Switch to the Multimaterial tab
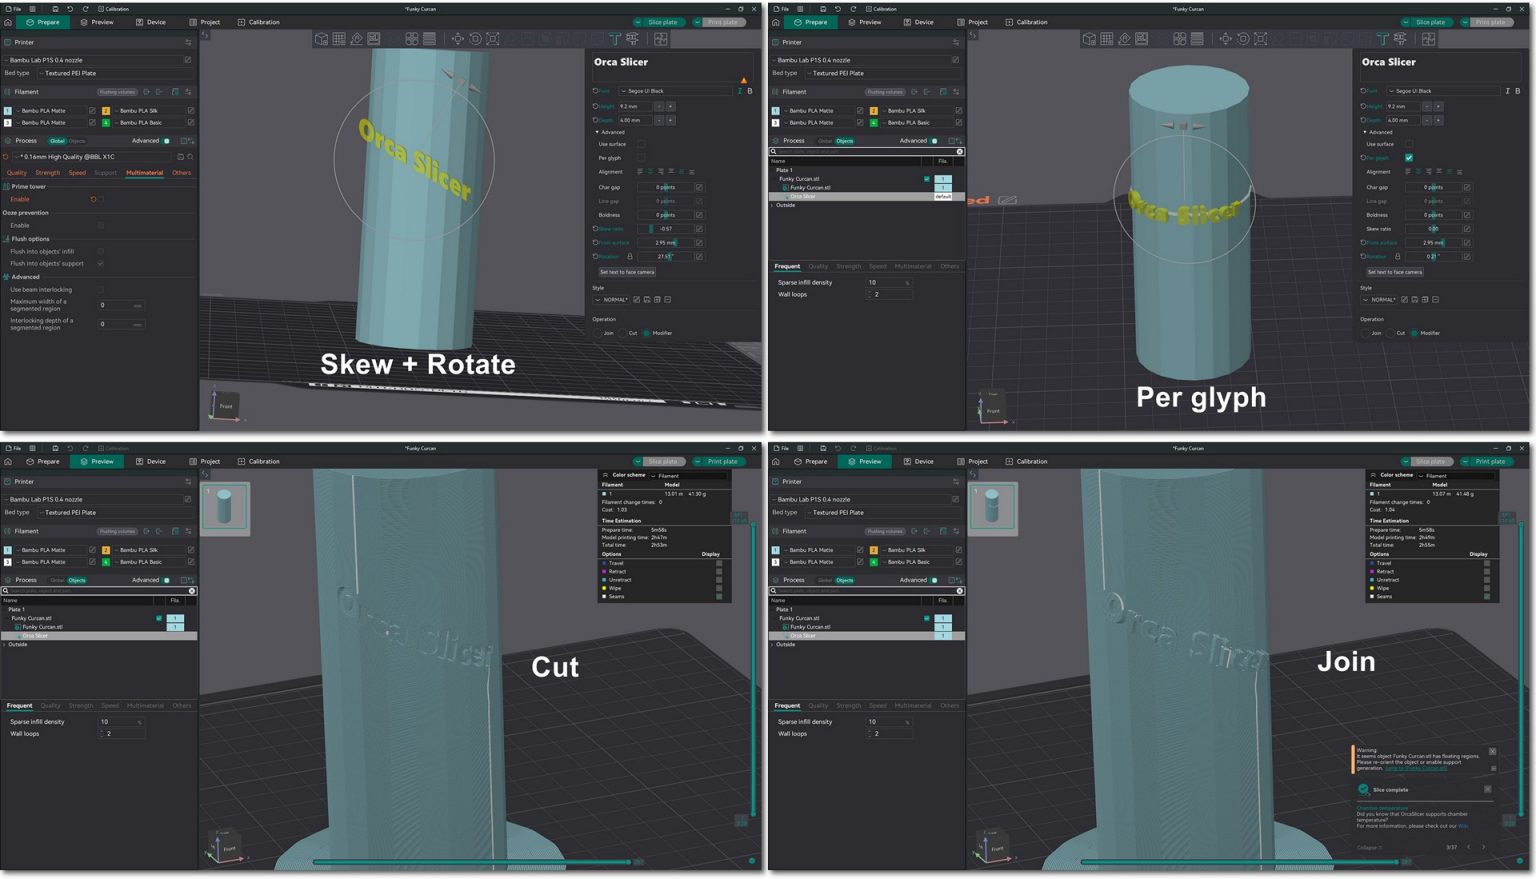 (x=144, y=172)
